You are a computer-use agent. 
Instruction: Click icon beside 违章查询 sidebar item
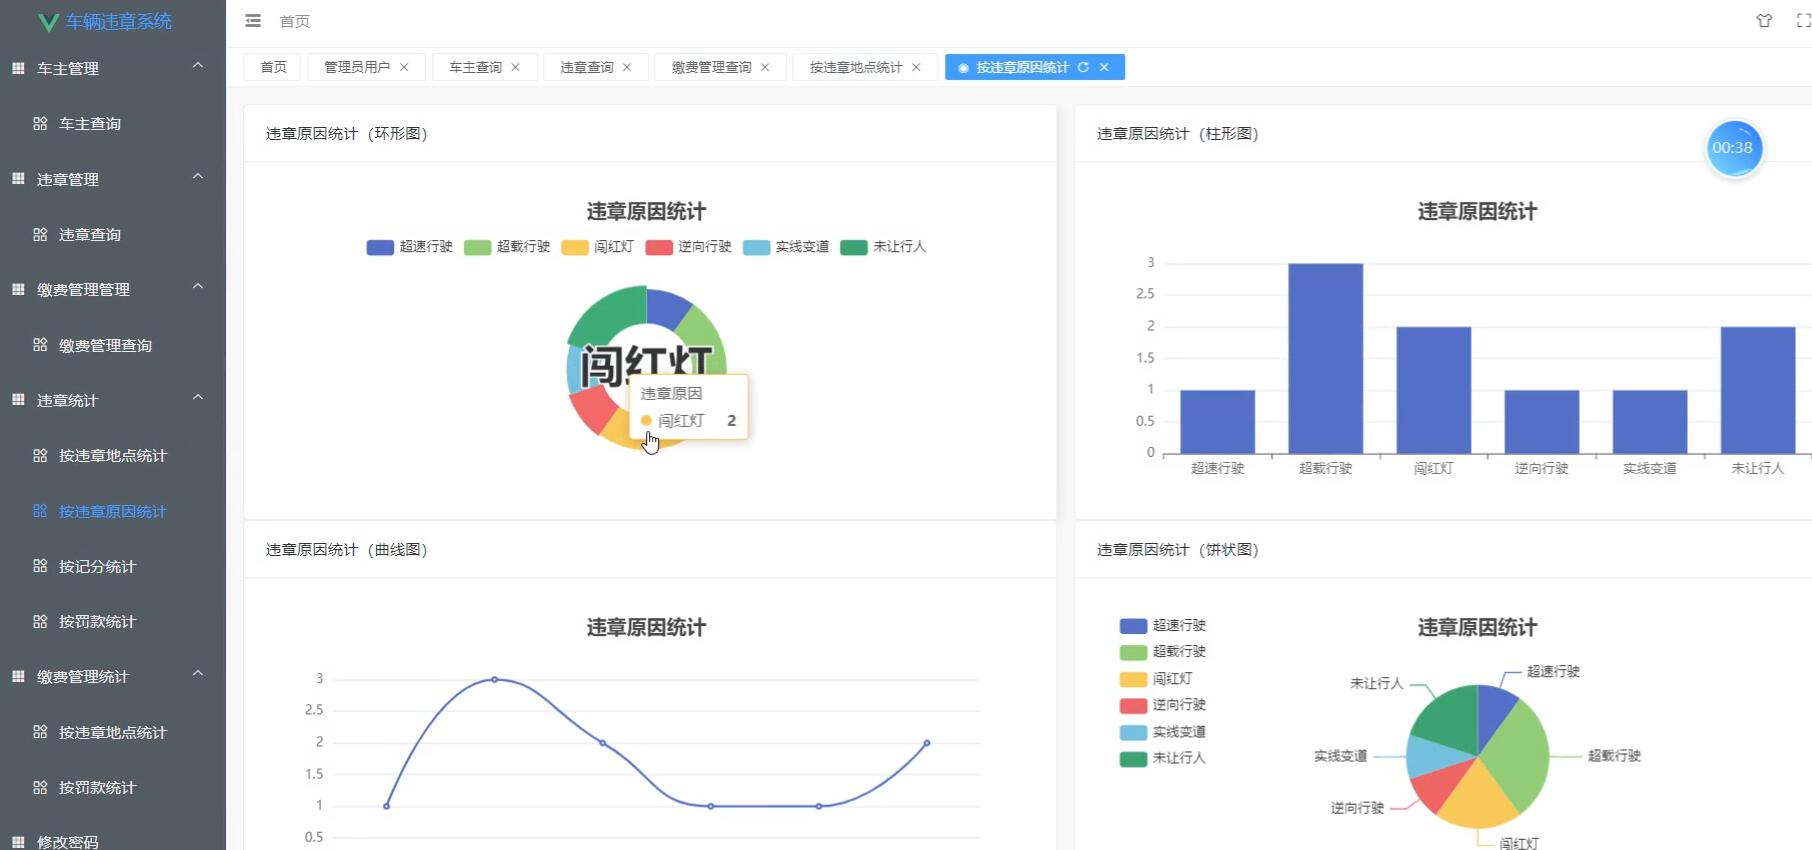tap(40, 235)
